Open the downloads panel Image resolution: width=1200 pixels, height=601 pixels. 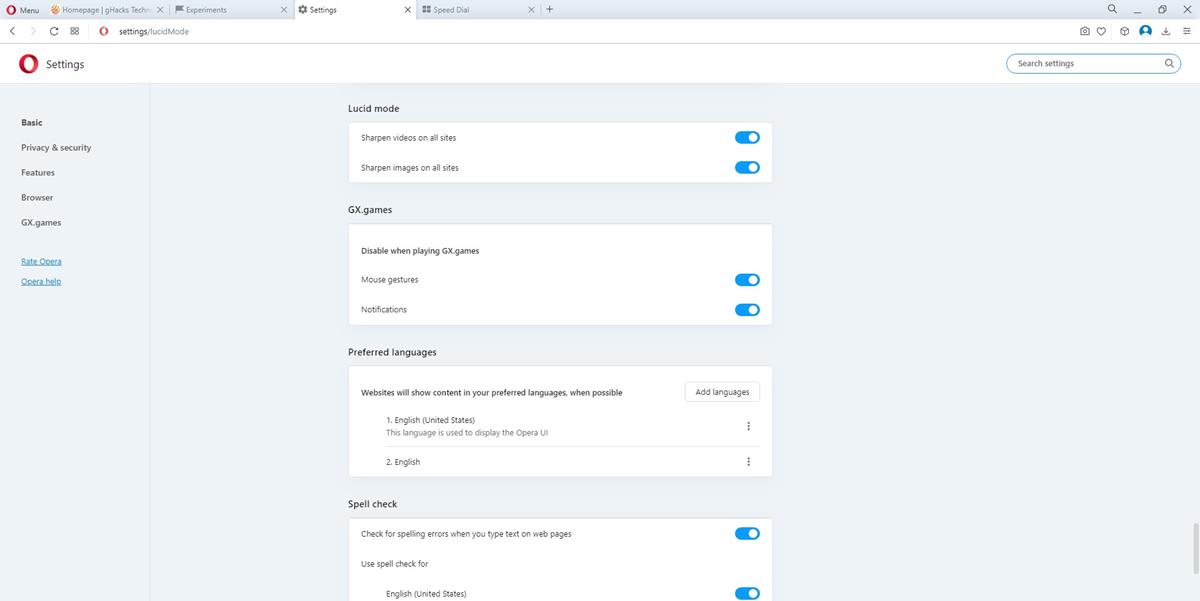[x=1164, y=31]
